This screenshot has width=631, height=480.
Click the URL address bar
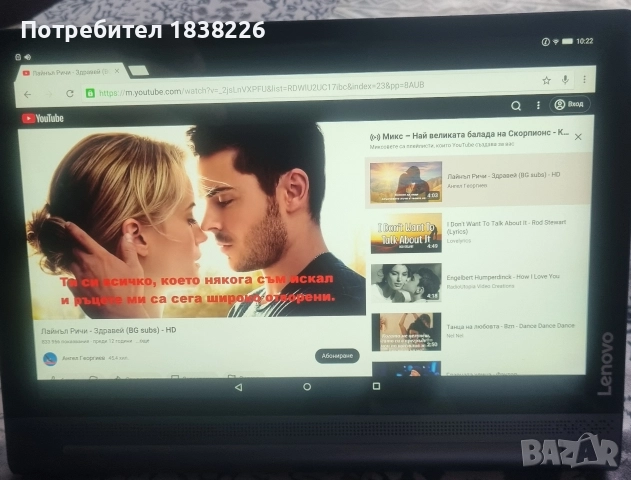point(310,88)
